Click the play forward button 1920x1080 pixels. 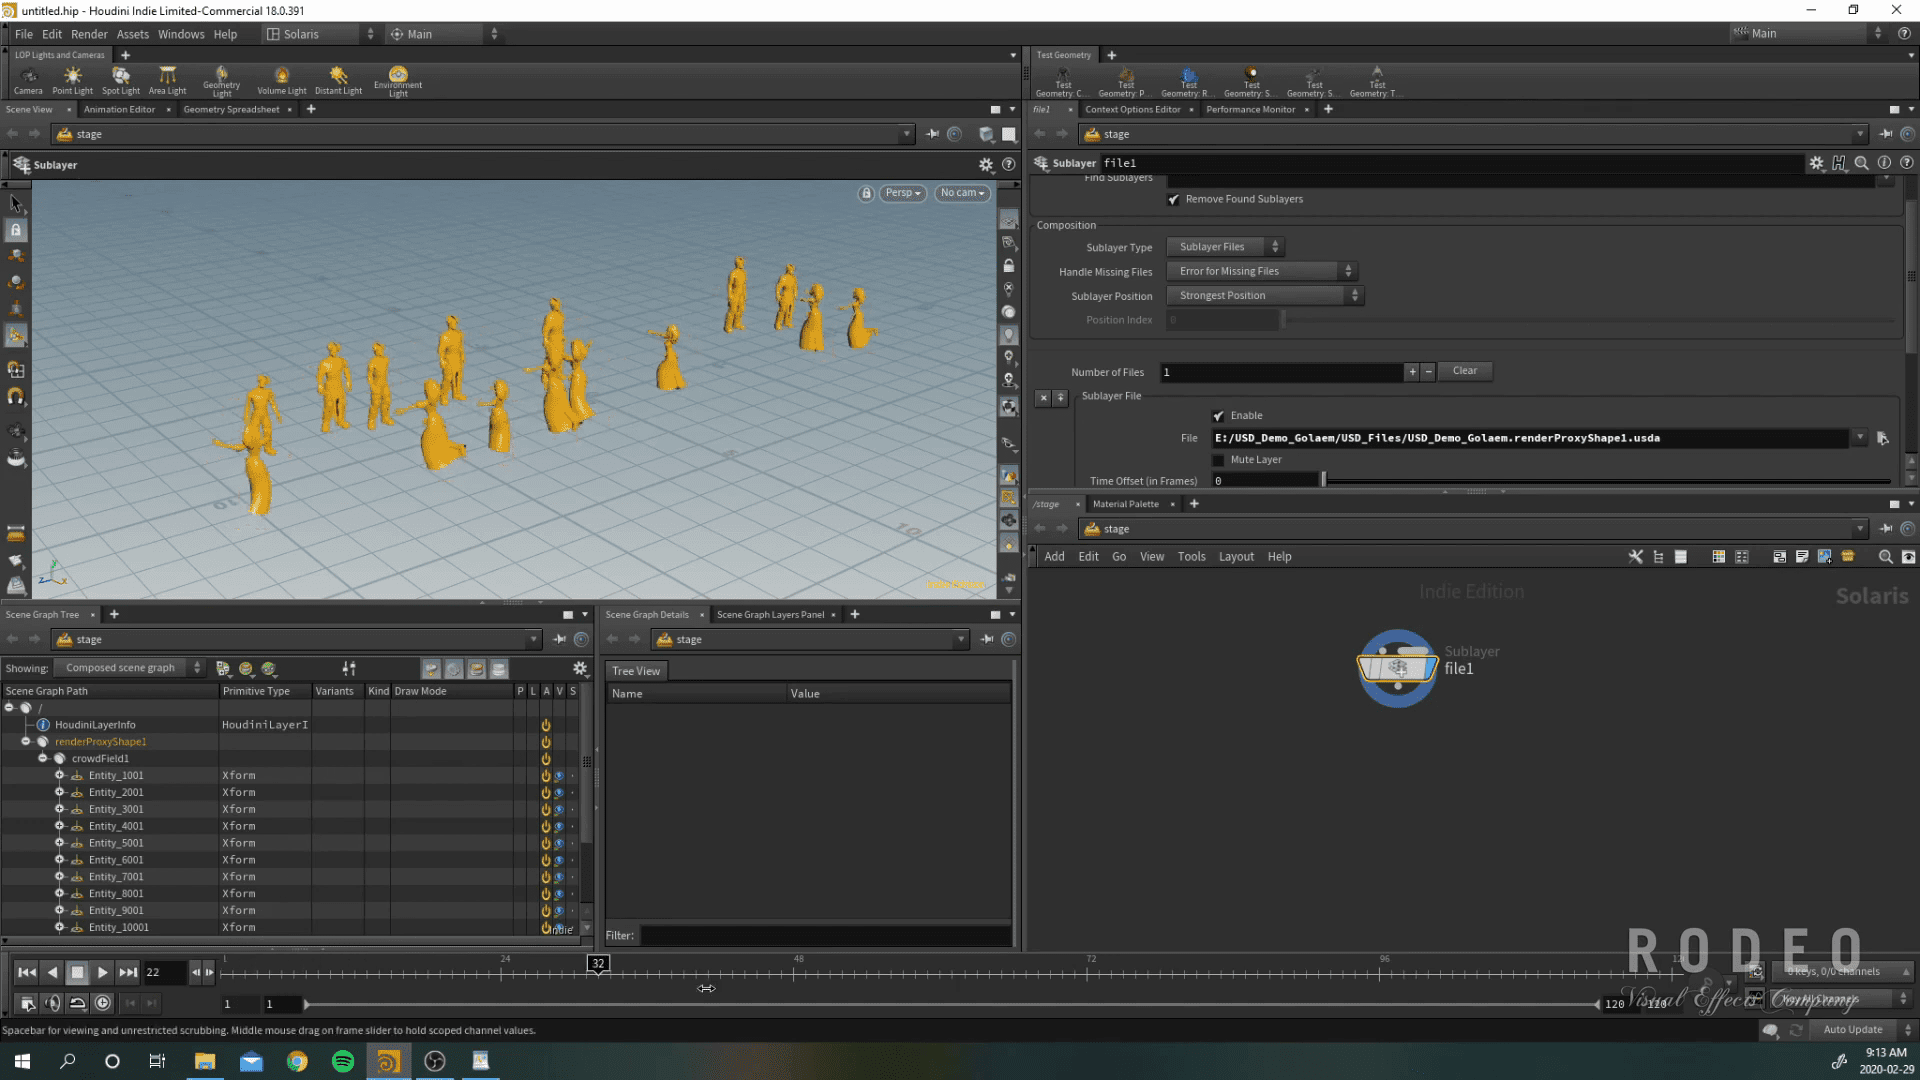102,972
